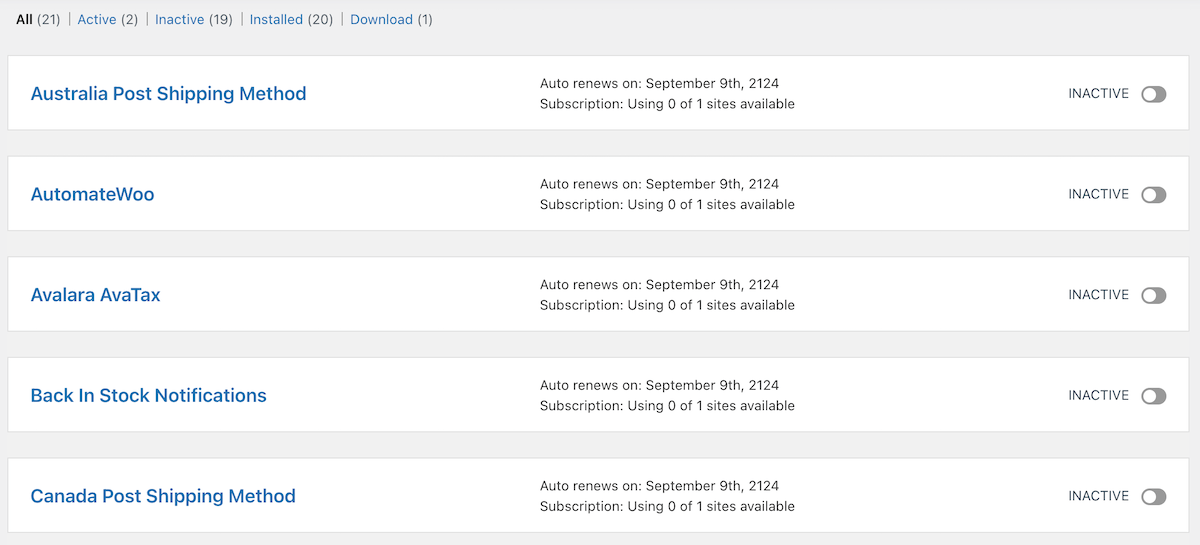Click Subscription sites text for AutomateWoo
Screen dimensions: 1200x545
pyautogui.click(x=667, y=205)
